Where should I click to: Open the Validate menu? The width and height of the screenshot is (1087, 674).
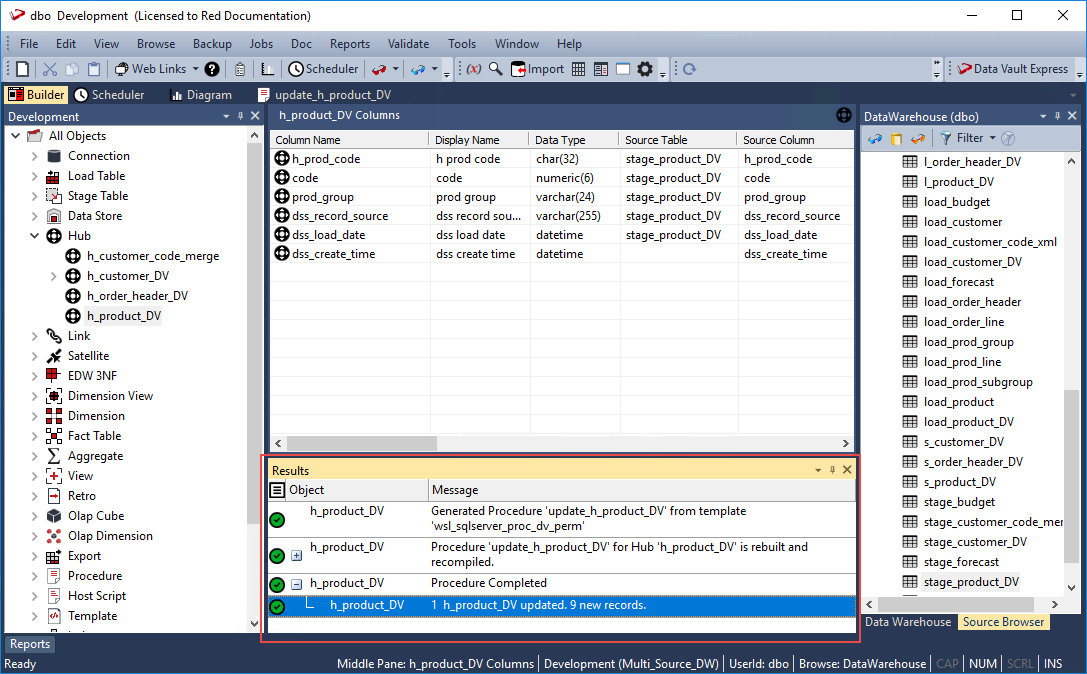(x=408, y=44)
